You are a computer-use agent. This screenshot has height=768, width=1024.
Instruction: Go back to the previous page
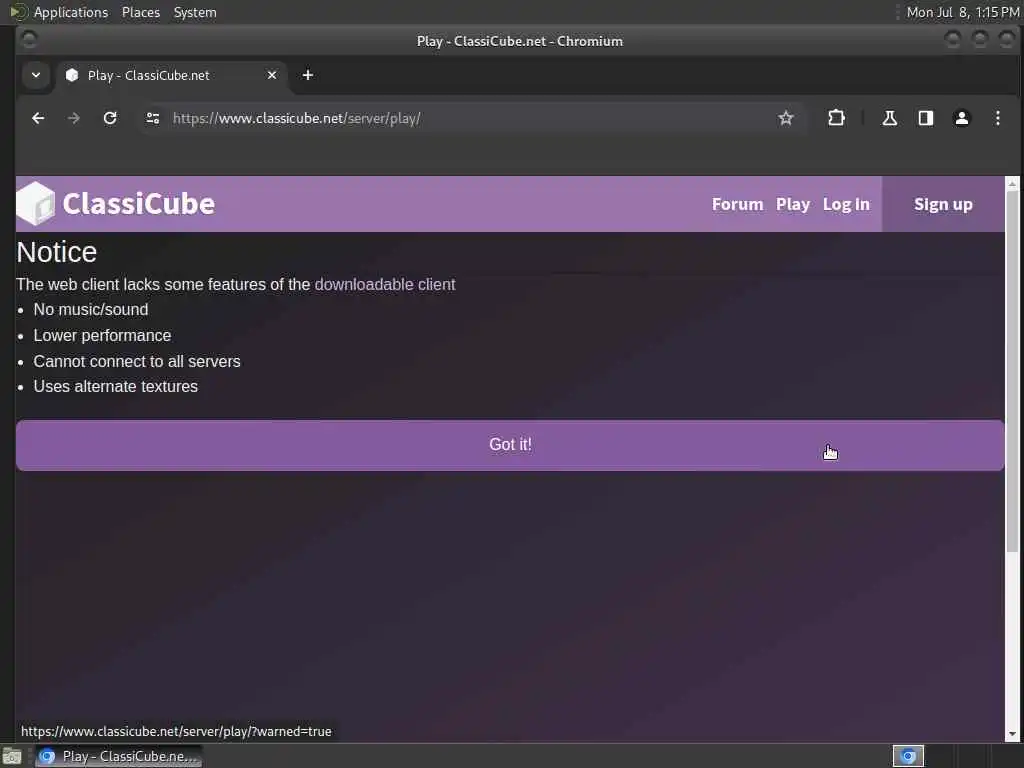38,118
